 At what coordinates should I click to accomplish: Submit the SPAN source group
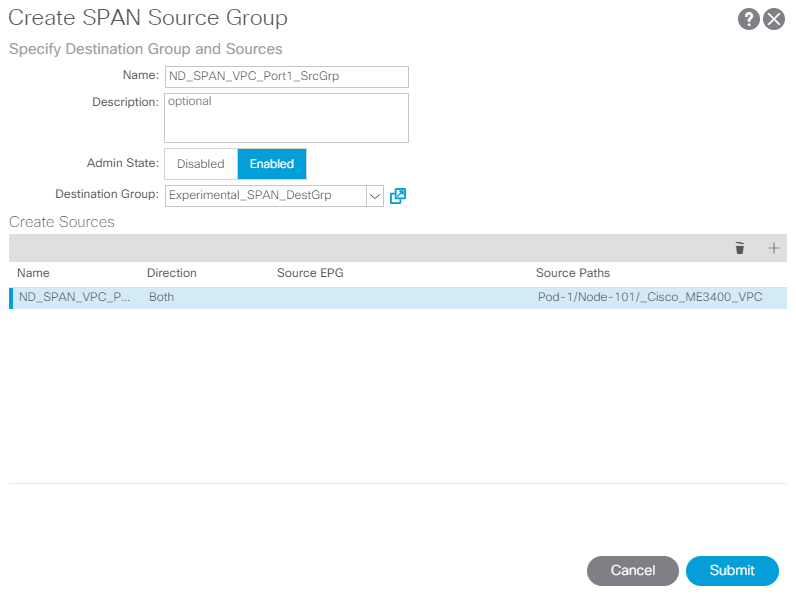point(732,571)
